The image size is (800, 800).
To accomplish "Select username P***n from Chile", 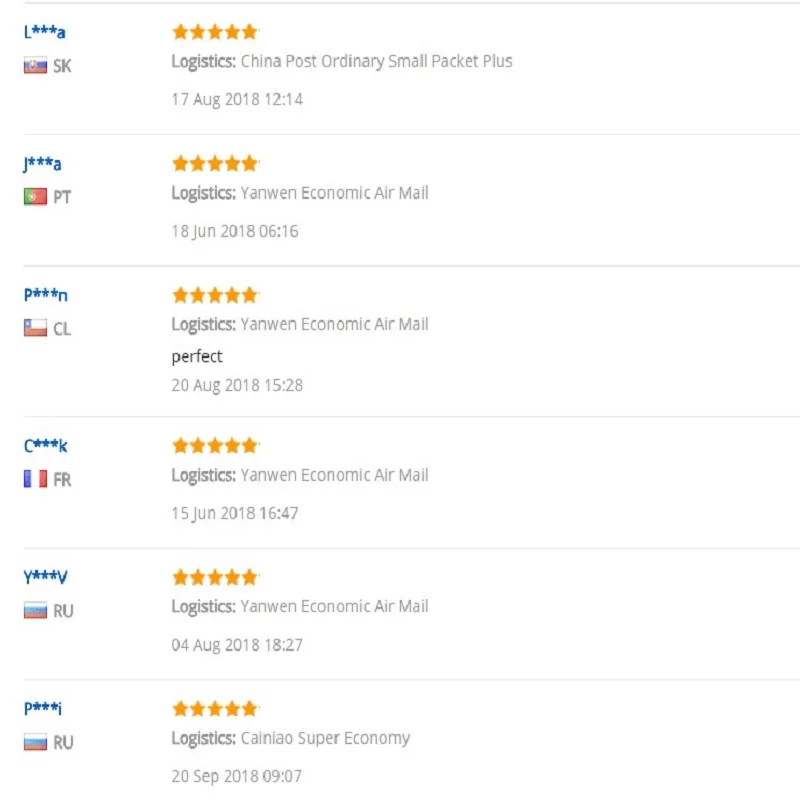I will pyautogui.click(x=46, y=295).
